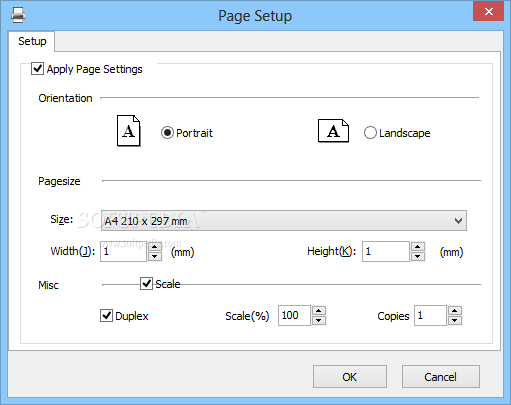
Task: Decrease Scale(%) with down arrow
Action: pyautogui.click(x=319, y=320)
